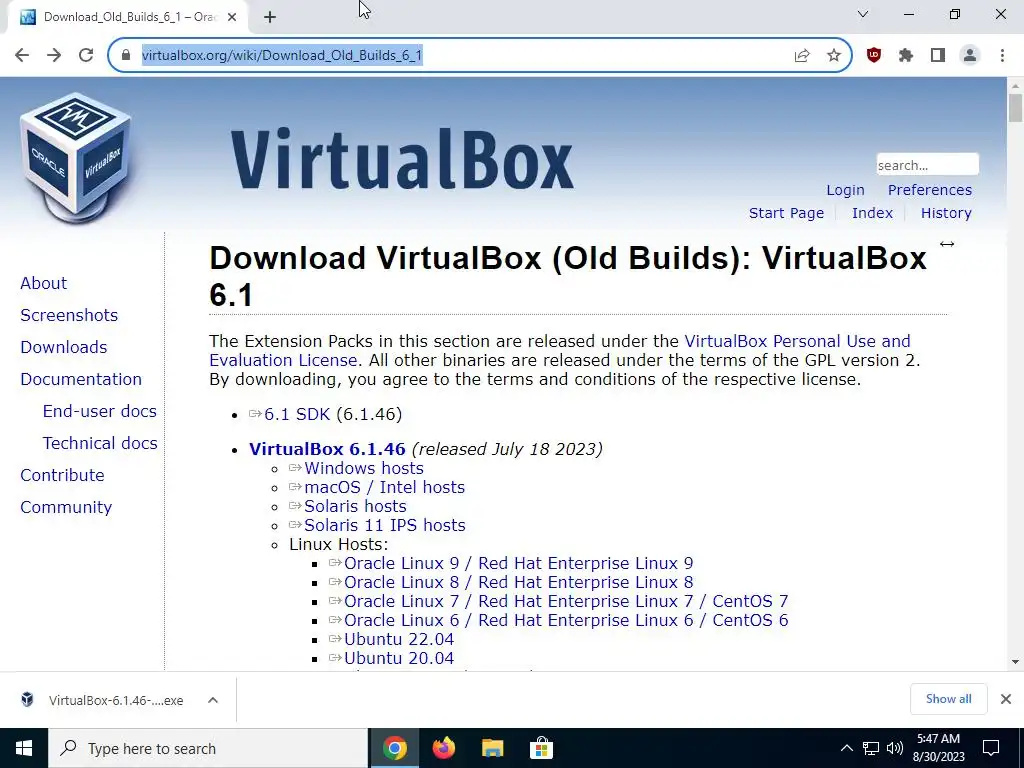Image resolution: width=1024 pixels, height=768 pixels.
Task: Download Ubuntu 22.04 package
Action: click(399, 639)
